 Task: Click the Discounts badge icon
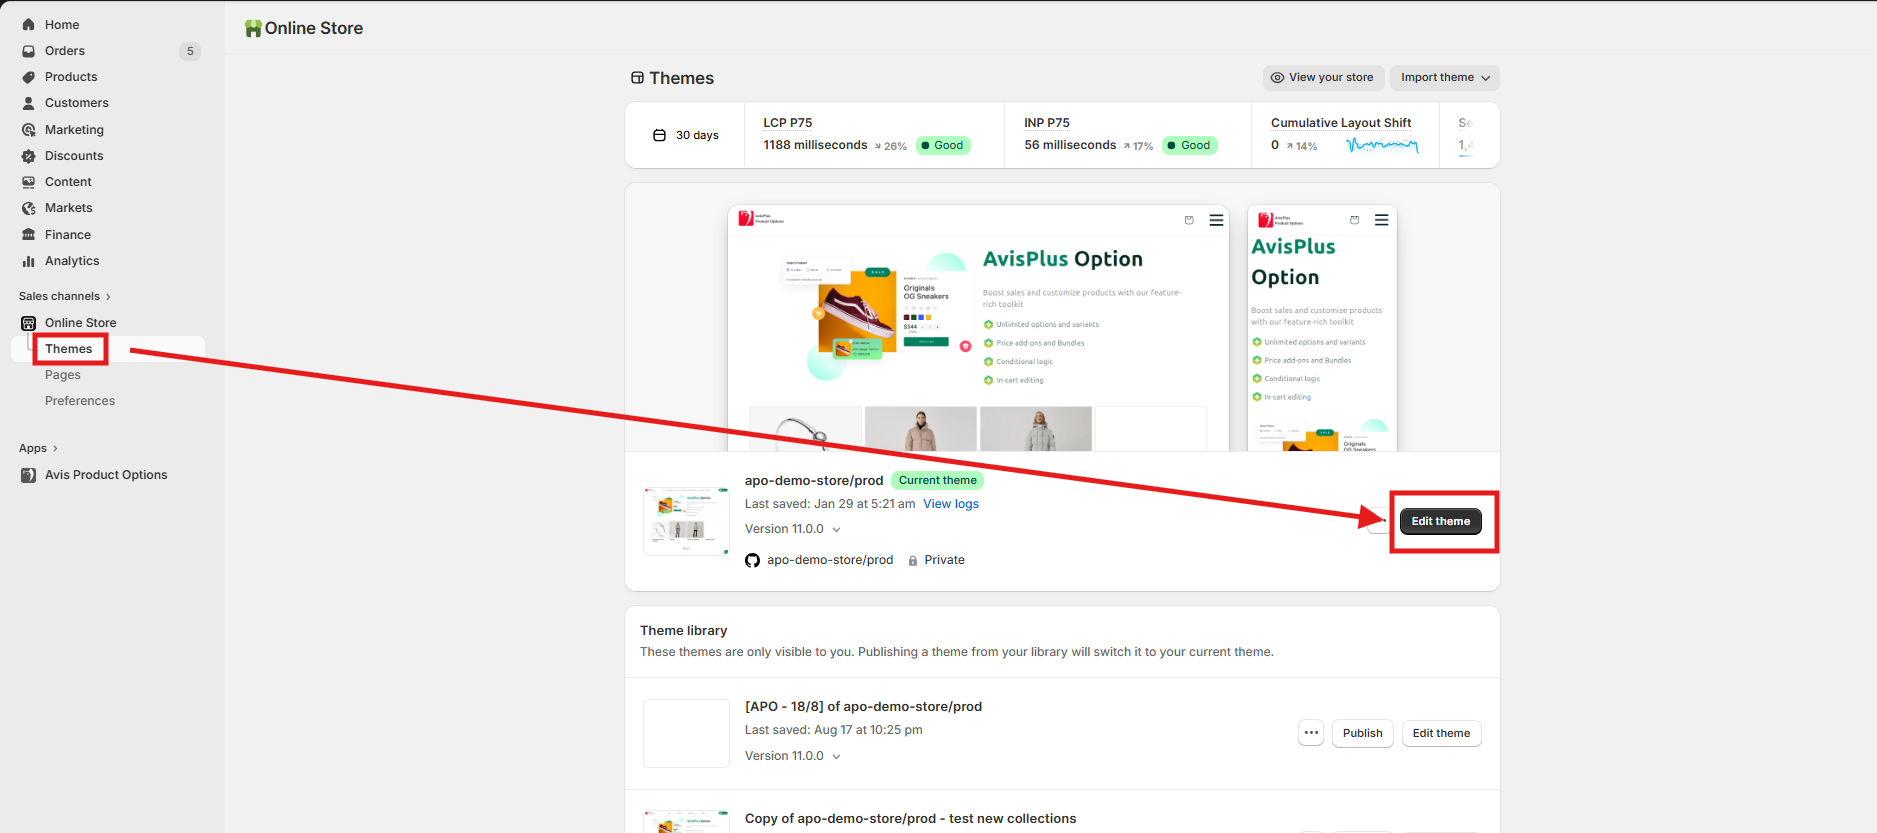pos(28,156)
